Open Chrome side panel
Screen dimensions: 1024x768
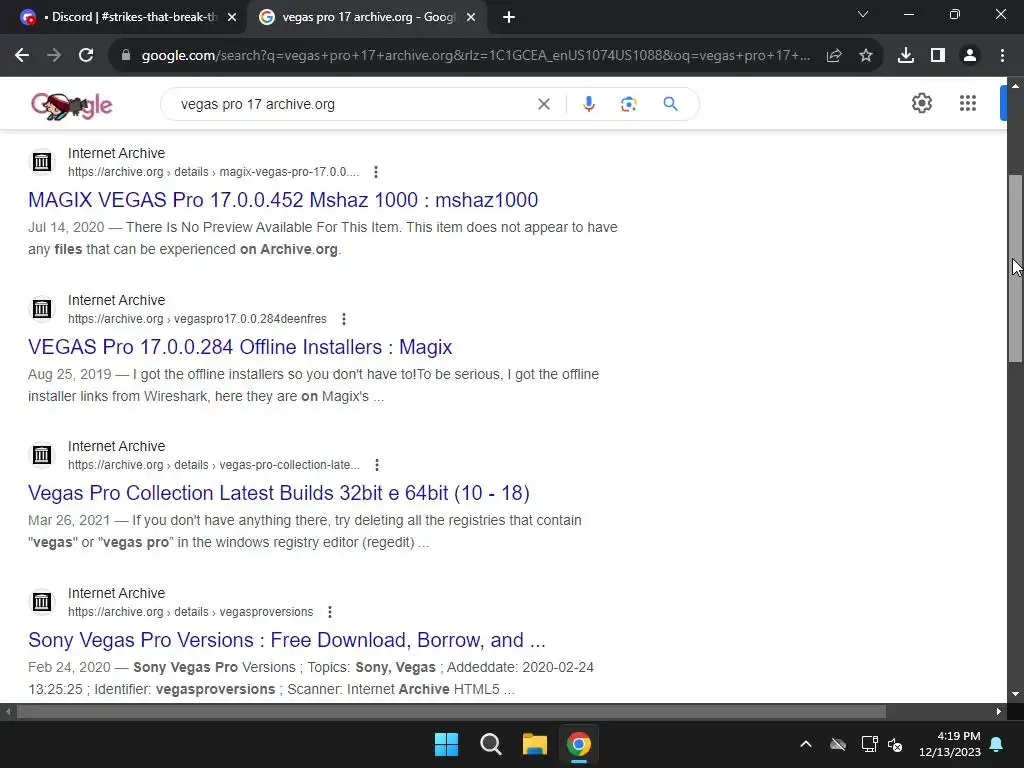[x=938, y=56]
